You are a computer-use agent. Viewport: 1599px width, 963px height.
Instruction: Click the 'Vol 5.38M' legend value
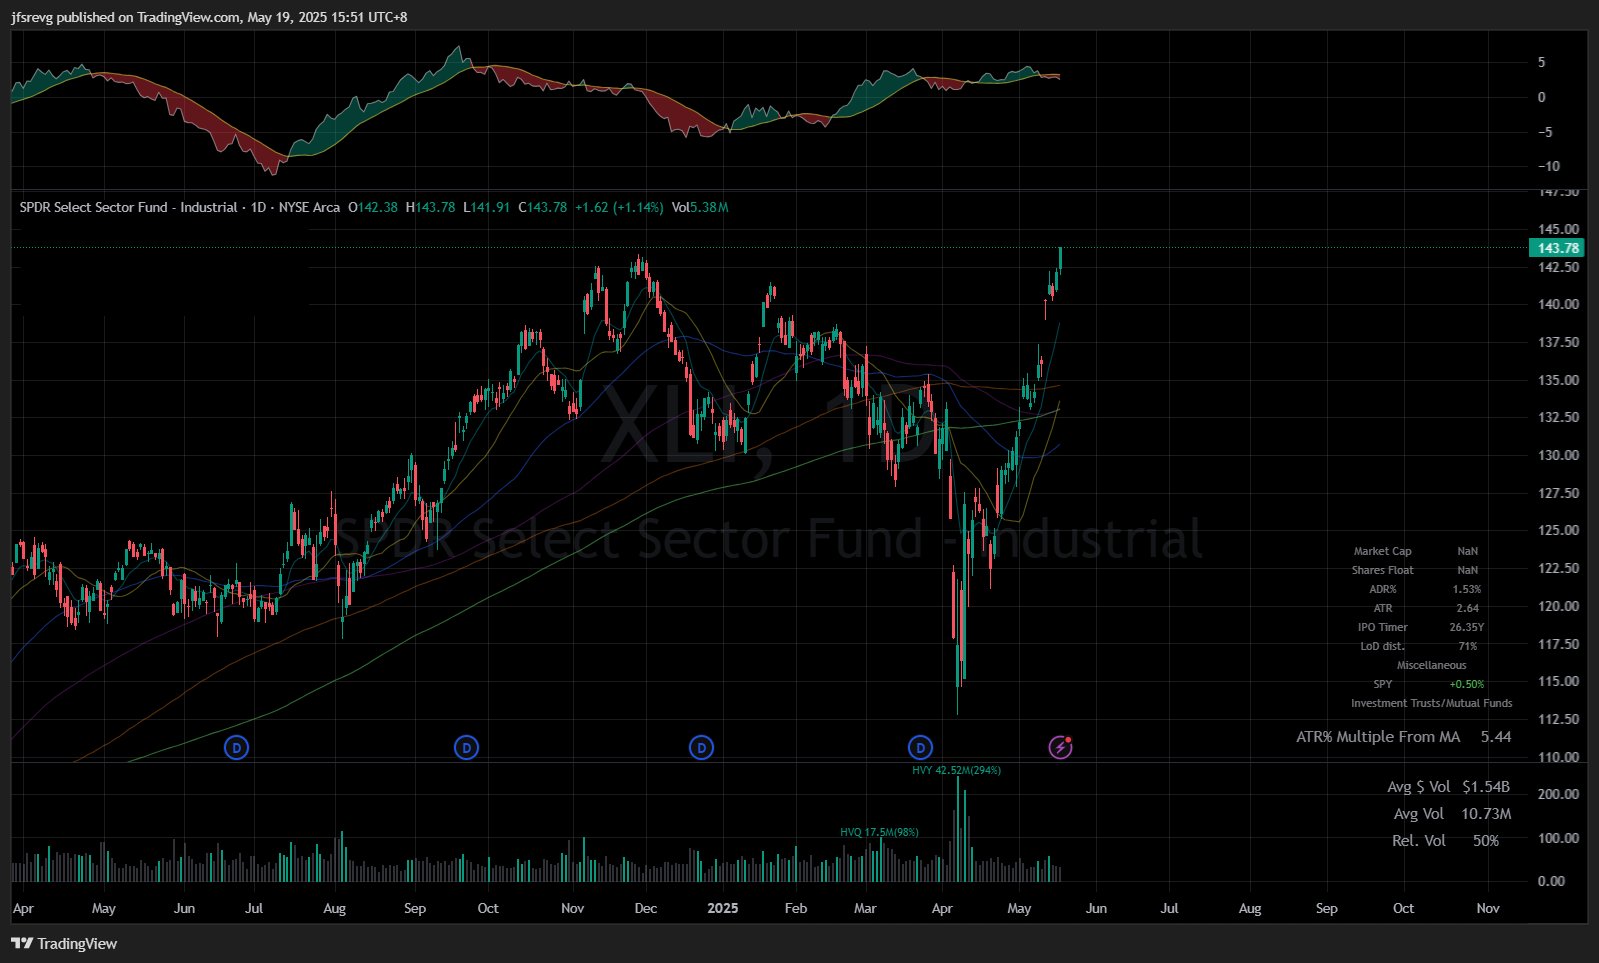pyautogui.click(x=700, y=208)
